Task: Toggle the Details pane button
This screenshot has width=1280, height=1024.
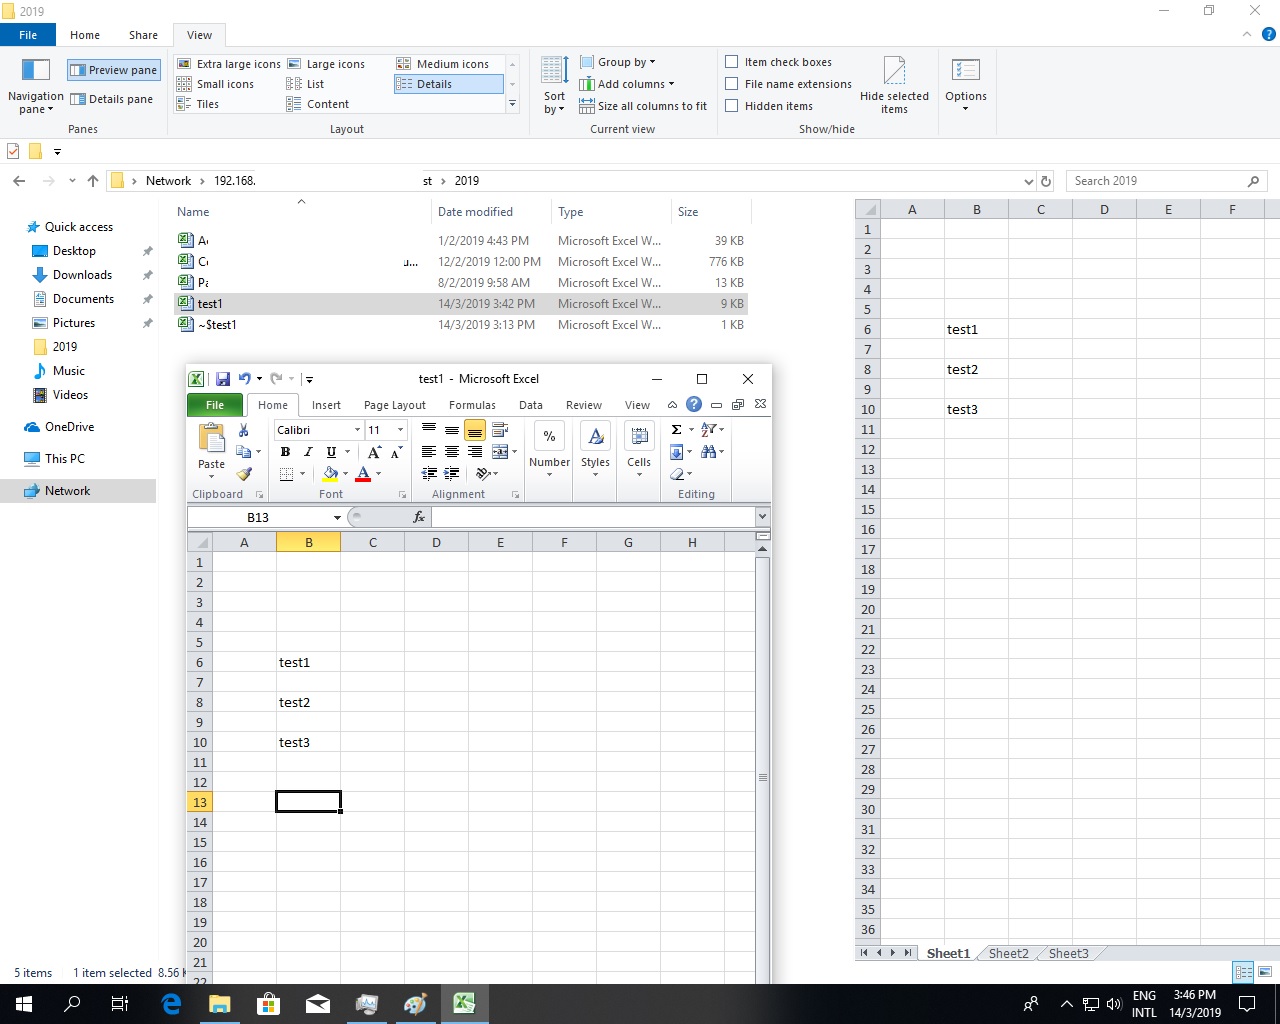Action: pos(111,99)
